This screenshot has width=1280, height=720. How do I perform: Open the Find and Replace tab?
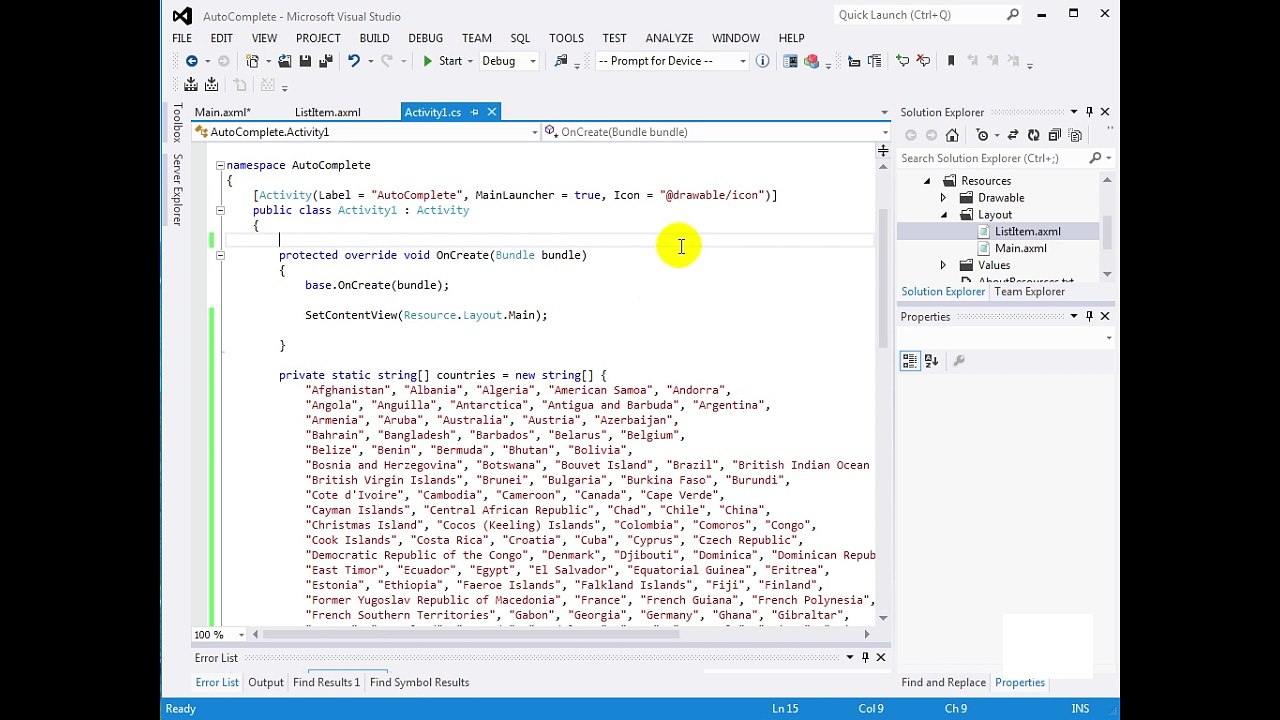943,682
